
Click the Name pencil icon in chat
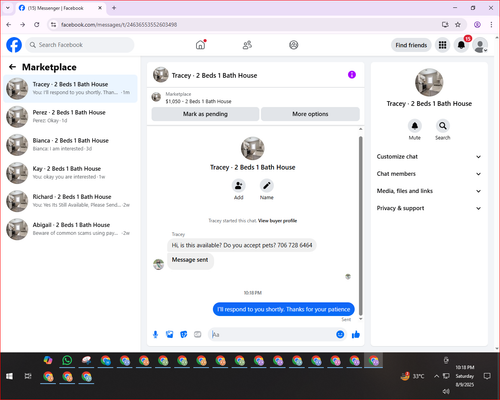267,186
